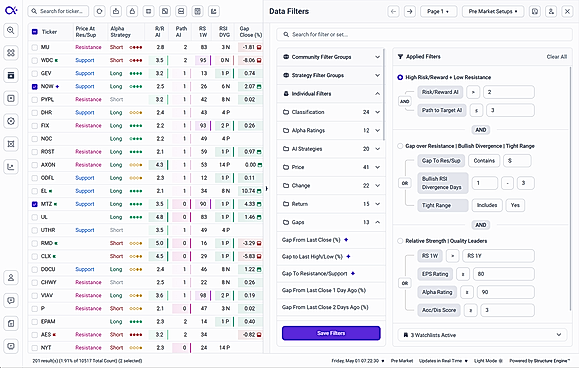Click Clear All in Applied Filters
Viewport: 579px width, 368px height.
pos(556,57)
